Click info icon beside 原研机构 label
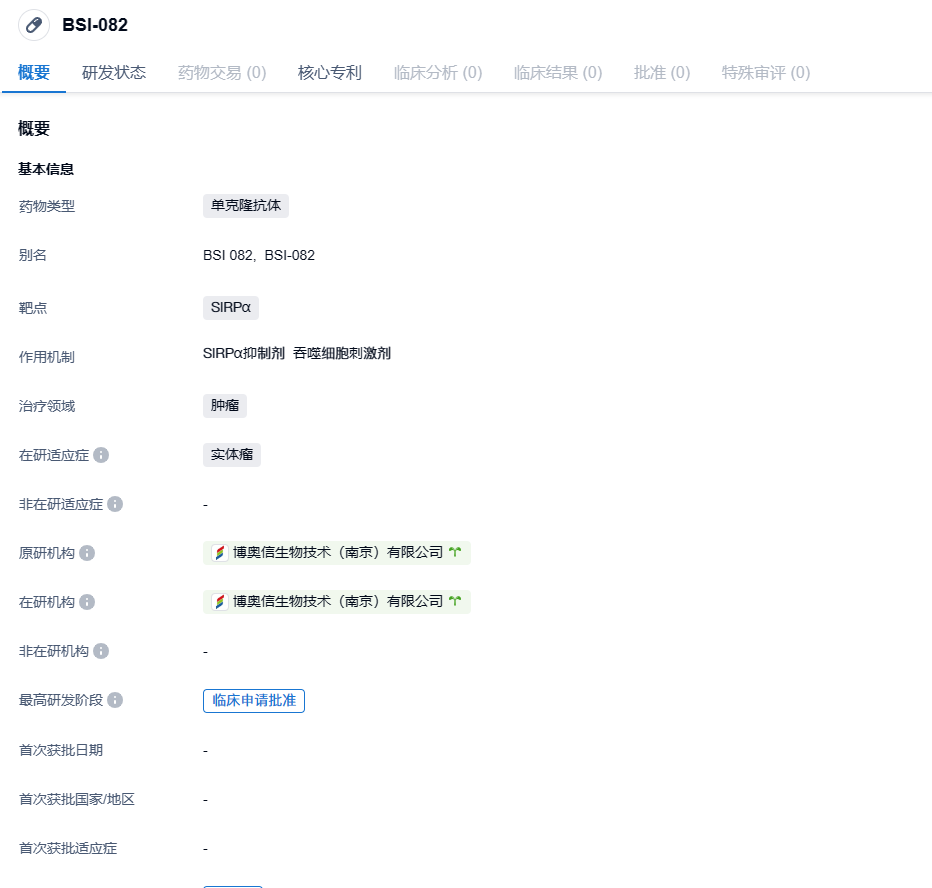Viewport: 932px width, 888px height. click(x=87, y=553)
